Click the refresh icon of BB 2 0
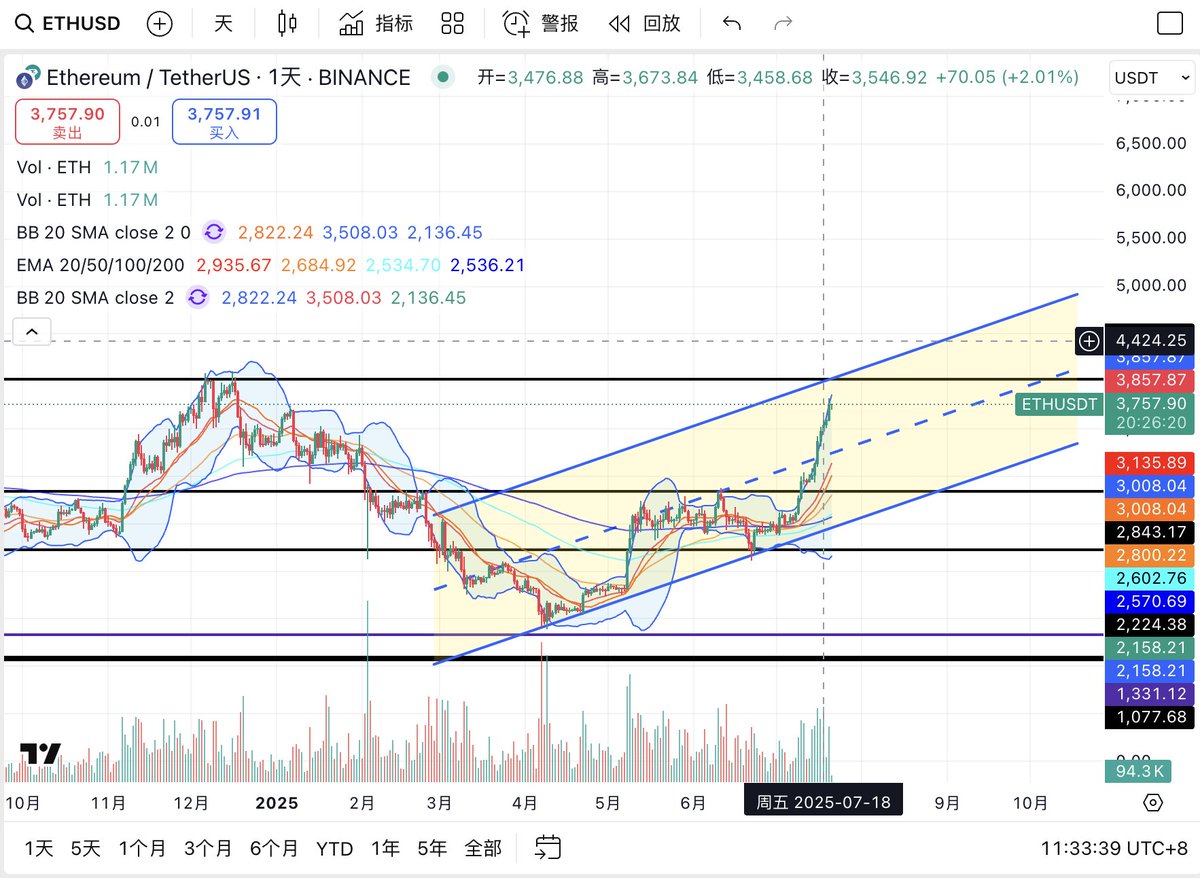 (214, 233)
